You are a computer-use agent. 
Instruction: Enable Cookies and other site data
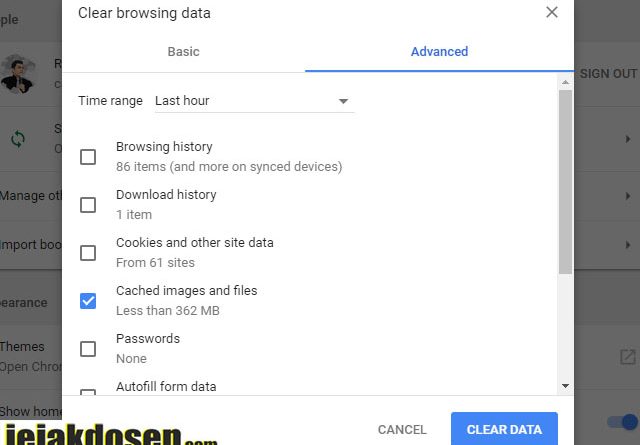tap(88, 253)
